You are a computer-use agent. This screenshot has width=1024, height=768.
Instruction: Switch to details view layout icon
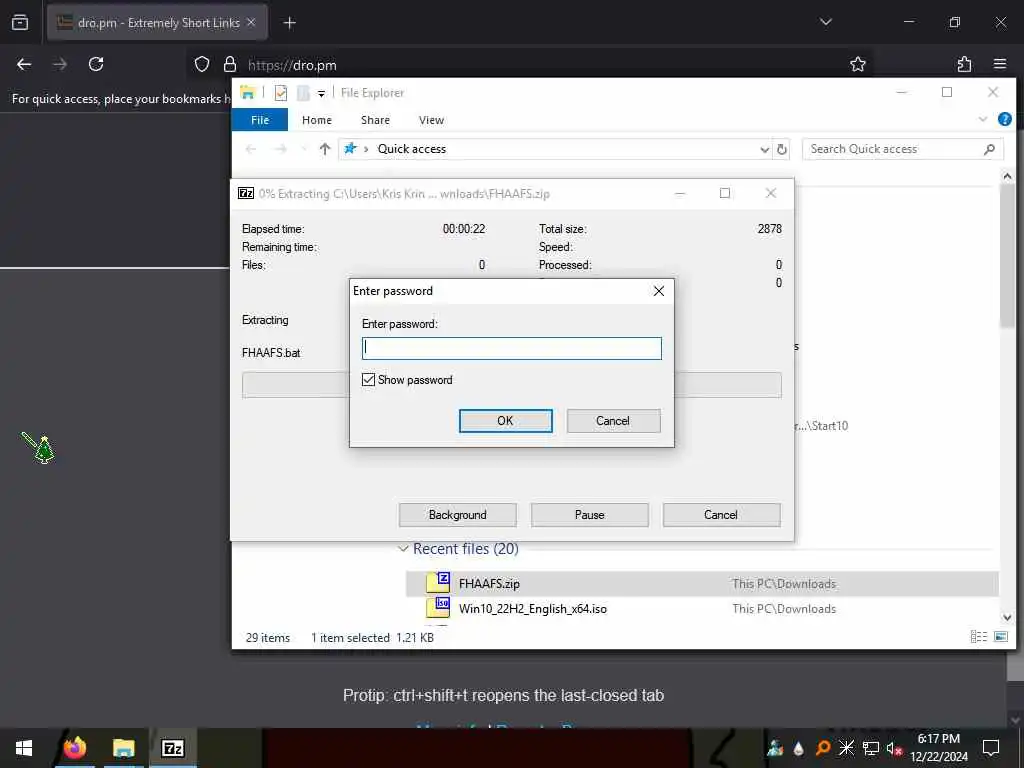click(x=978, y=637)
